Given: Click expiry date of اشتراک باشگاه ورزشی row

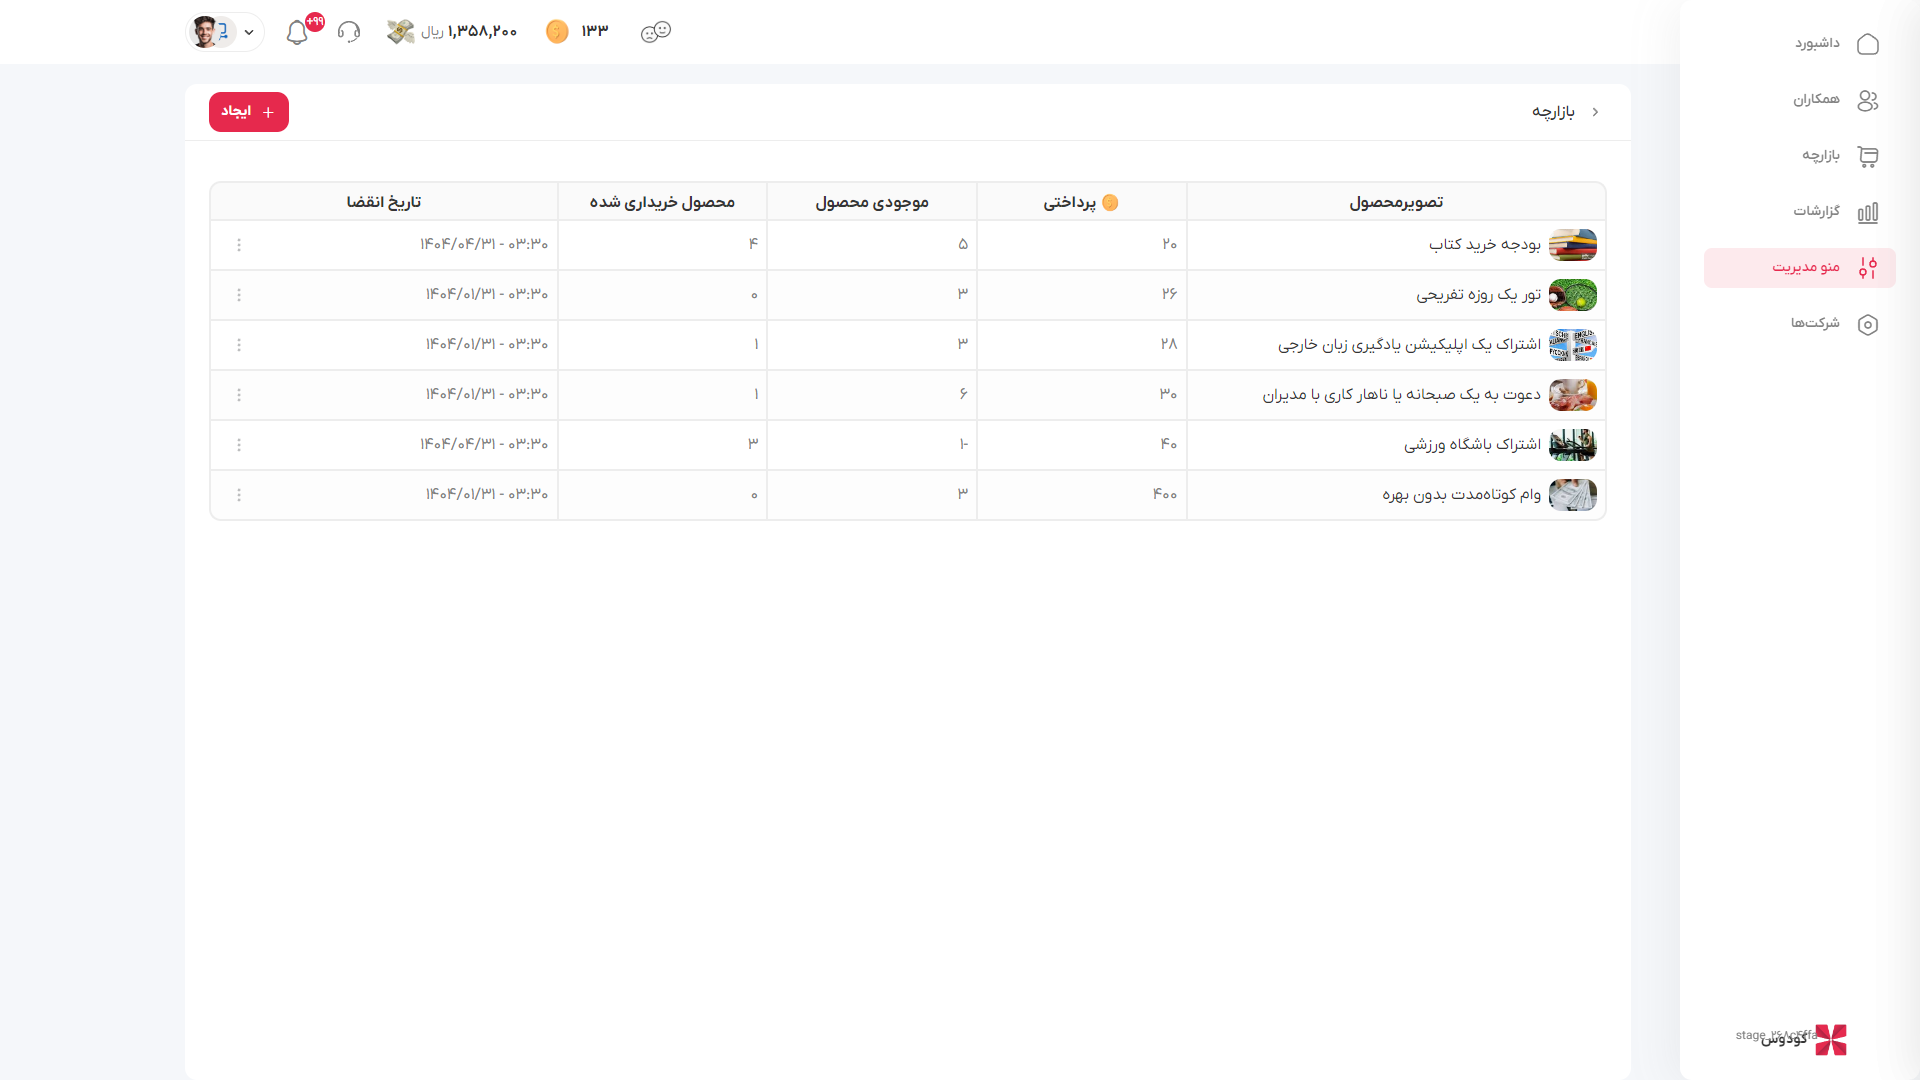Looking at the screenshot, I should point(484,444).
